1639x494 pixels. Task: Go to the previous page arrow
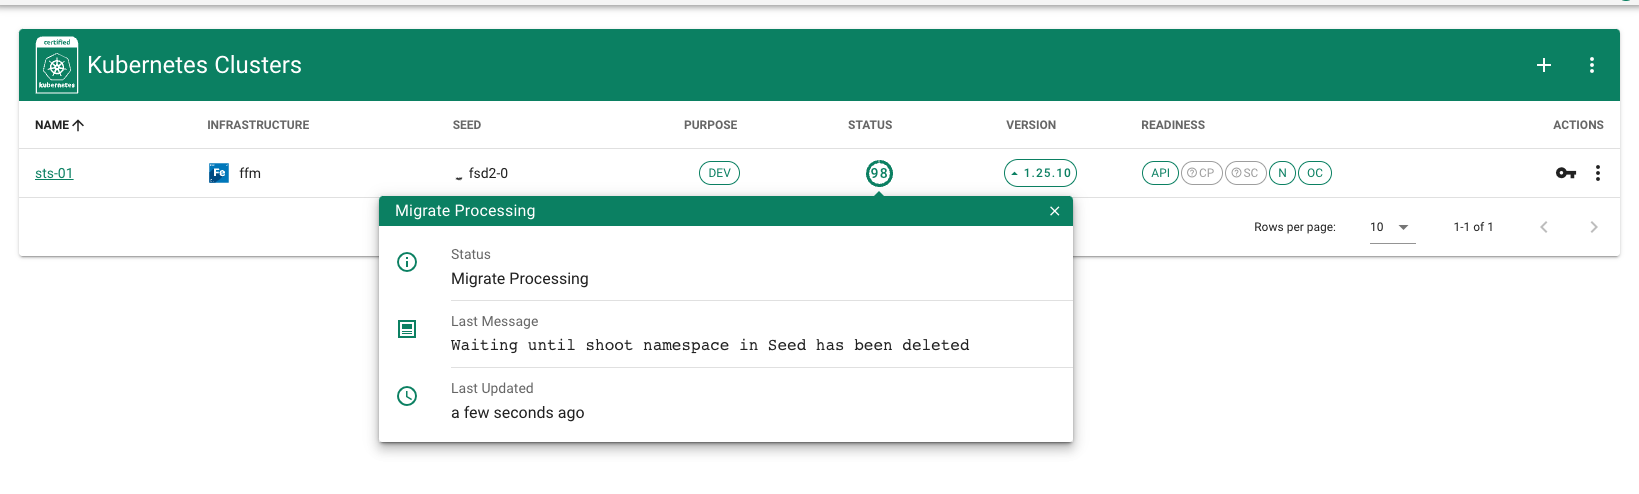1543,227
